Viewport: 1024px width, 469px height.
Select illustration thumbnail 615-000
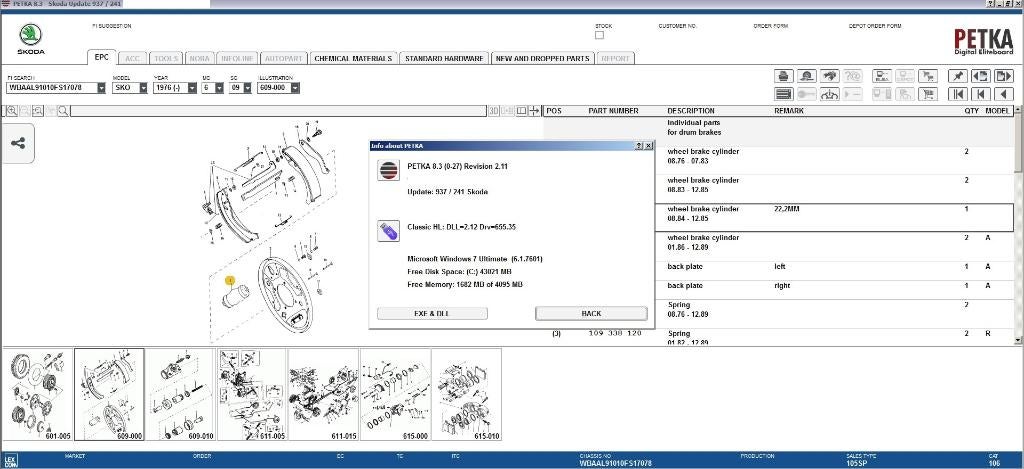[x=395, y=395]
